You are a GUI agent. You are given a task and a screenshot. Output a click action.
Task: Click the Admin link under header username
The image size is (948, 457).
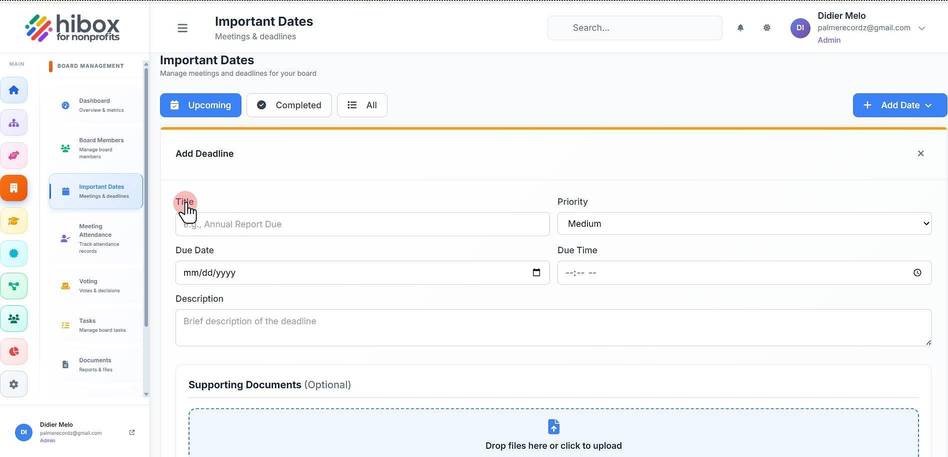(x=829, y=40)
